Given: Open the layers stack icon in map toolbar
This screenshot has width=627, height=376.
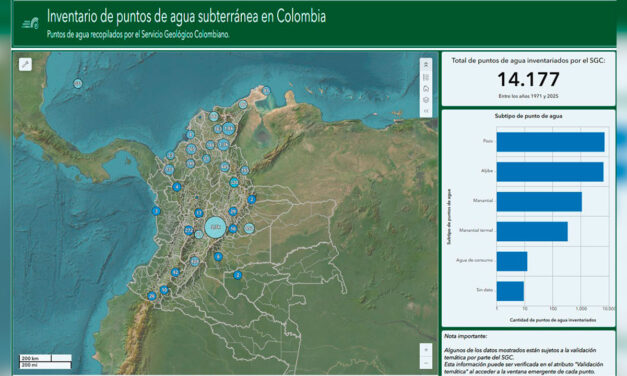Looking at the screenshot, I should [426, 100].
